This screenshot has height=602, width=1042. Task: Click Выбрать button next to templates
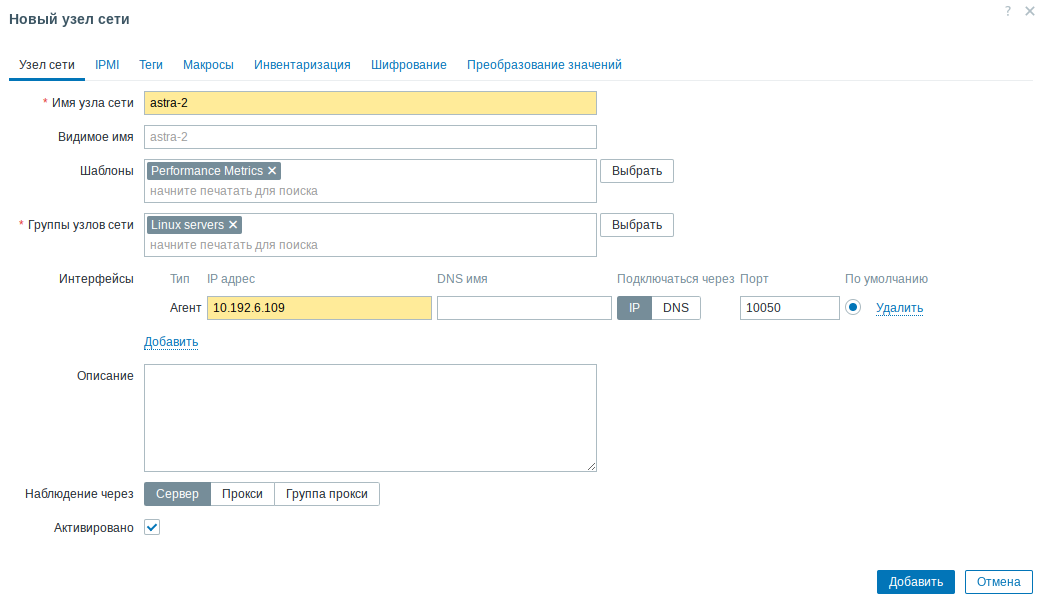point(637,171)
